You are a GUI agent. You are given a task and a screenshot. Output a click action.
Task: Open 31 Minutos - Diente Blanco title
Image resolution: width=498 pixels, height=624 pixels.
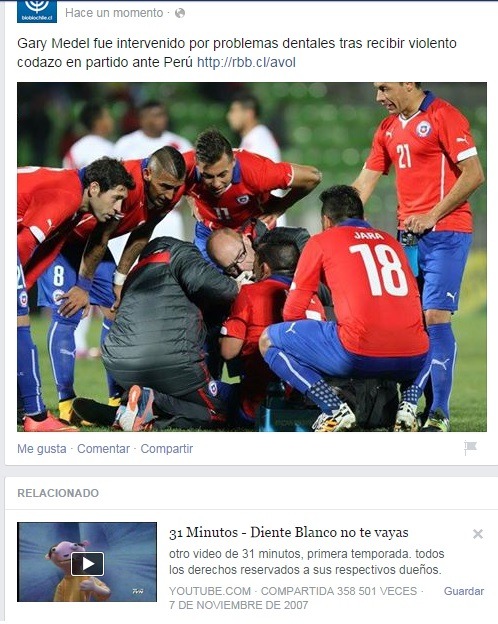coord(289,532)
